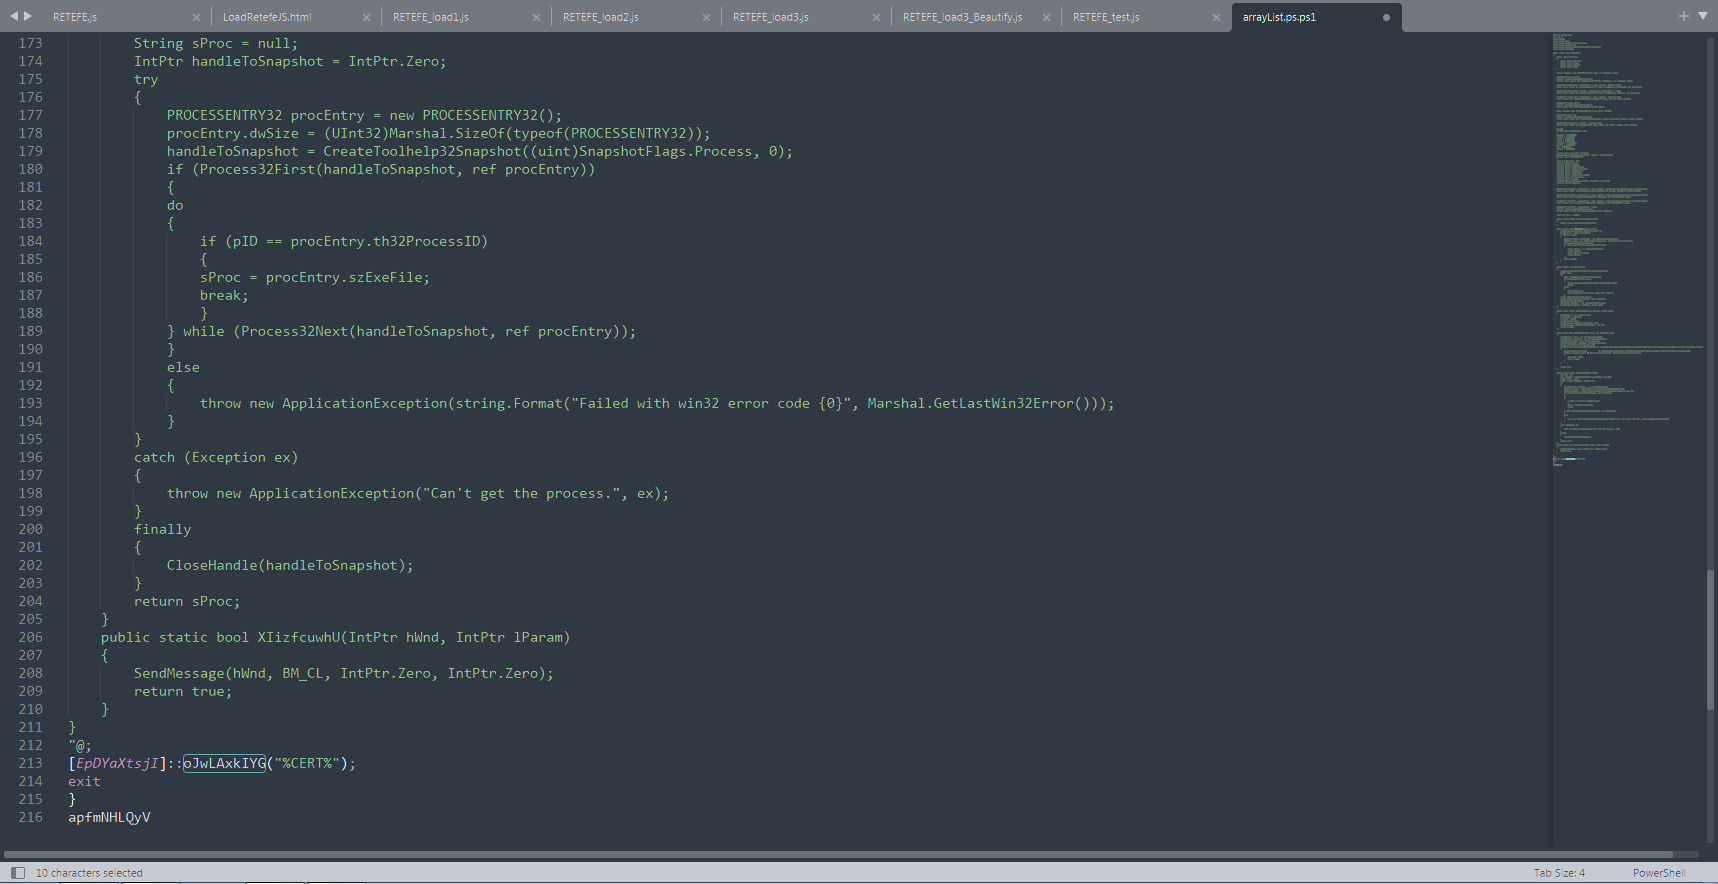This screenshot has height=884, width=1718.
Task: Close the RETEFE_load2.js tab
Action: coord(706,18)
